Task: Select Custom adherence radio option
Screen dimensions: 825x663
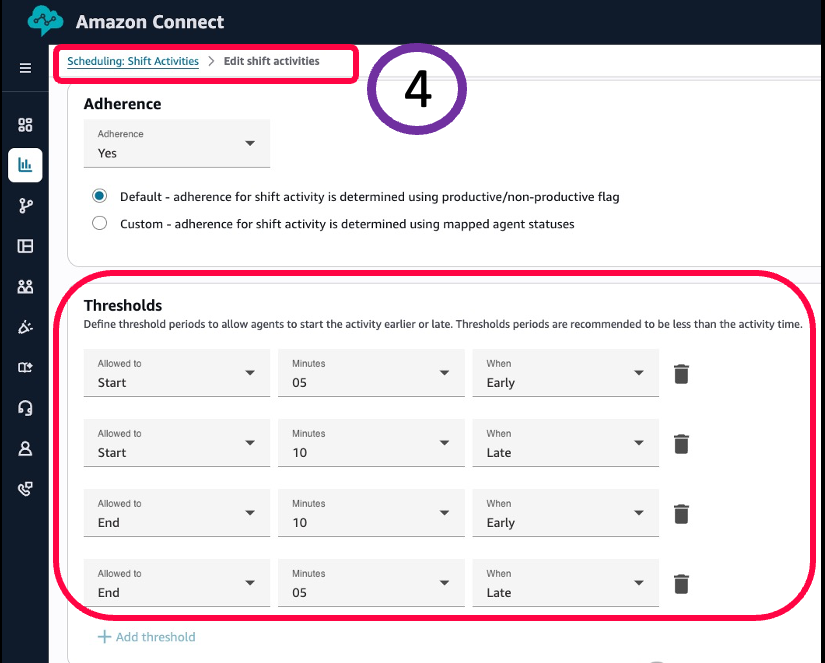Action: tap(99, 224)
